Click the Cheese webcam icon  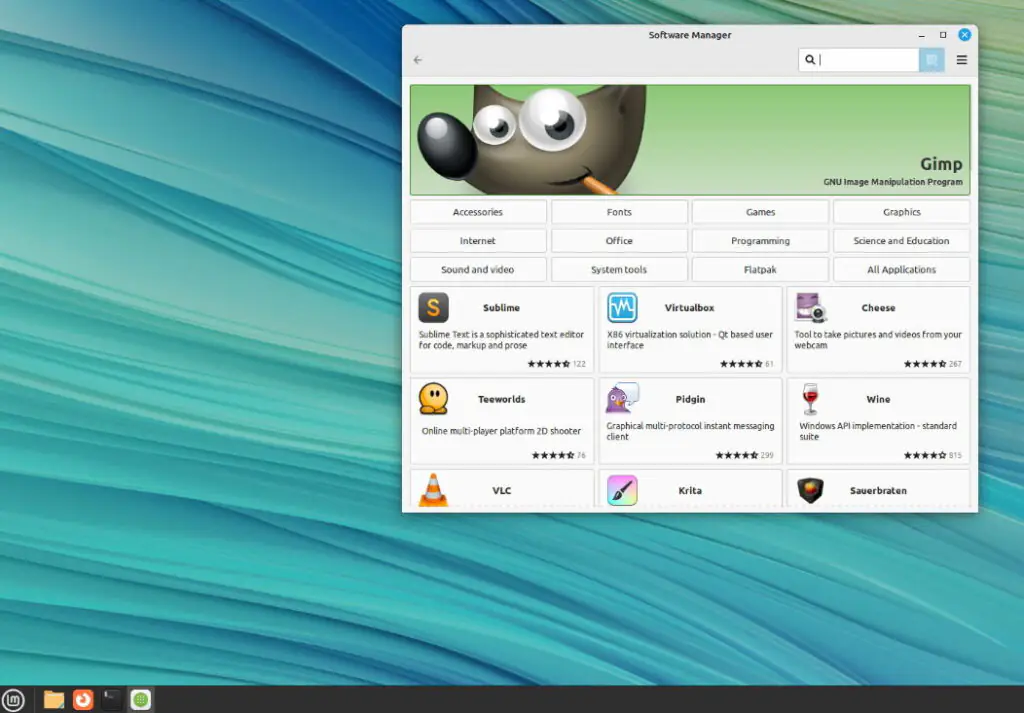coord(811,308)
